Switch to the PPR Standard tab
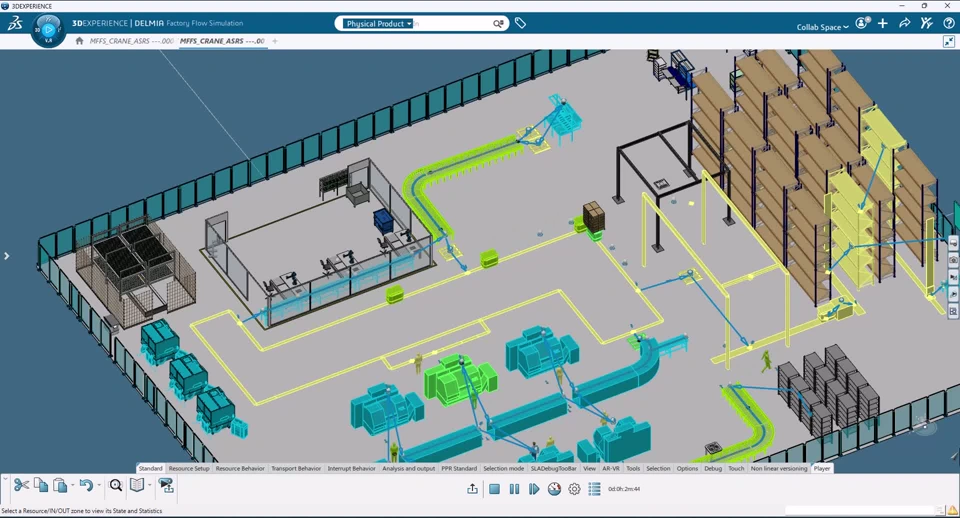 pos(459,468)
